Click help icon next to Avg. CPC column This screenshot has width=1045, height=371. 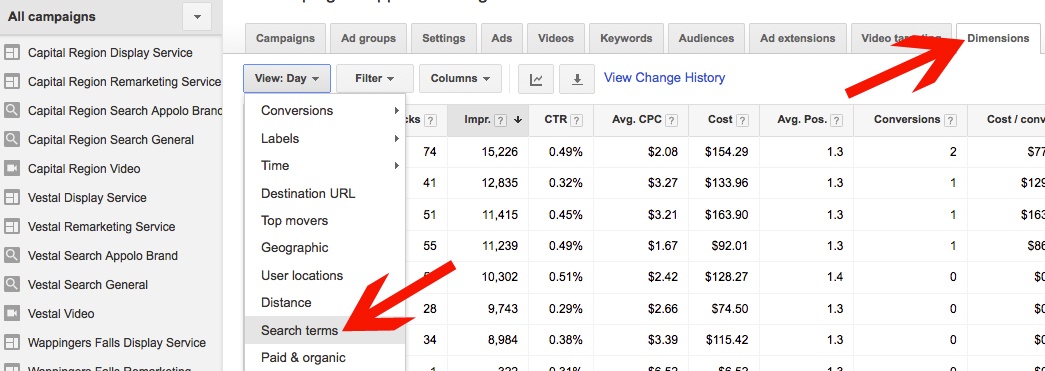672,121
